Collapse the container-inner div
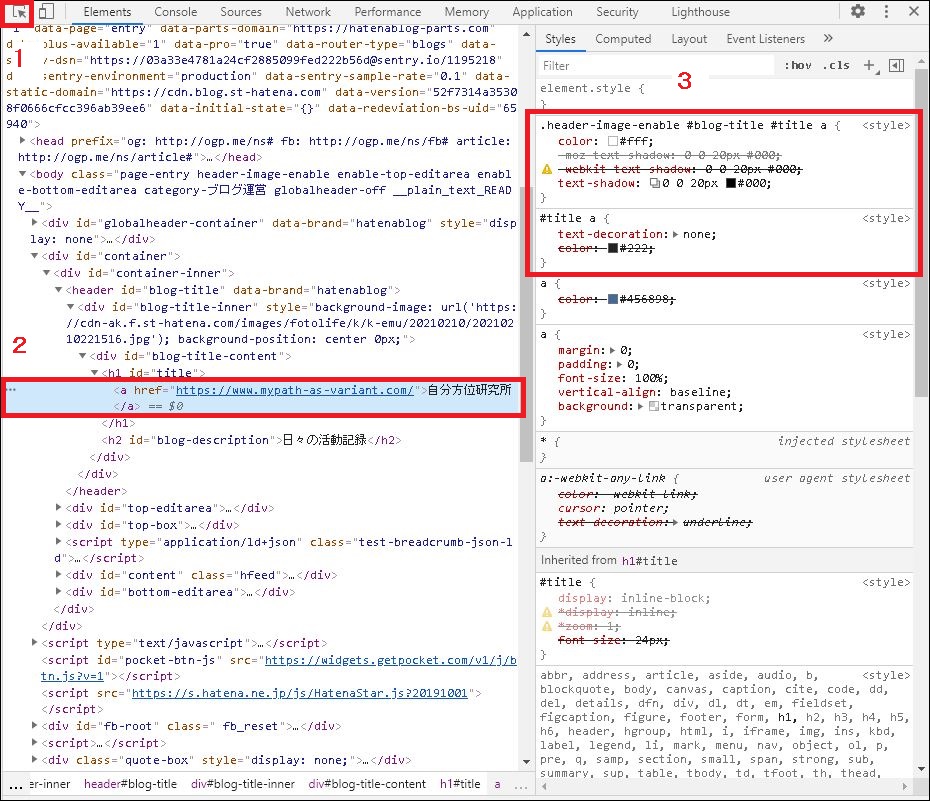The image size is (930, 801). point(46,273)
